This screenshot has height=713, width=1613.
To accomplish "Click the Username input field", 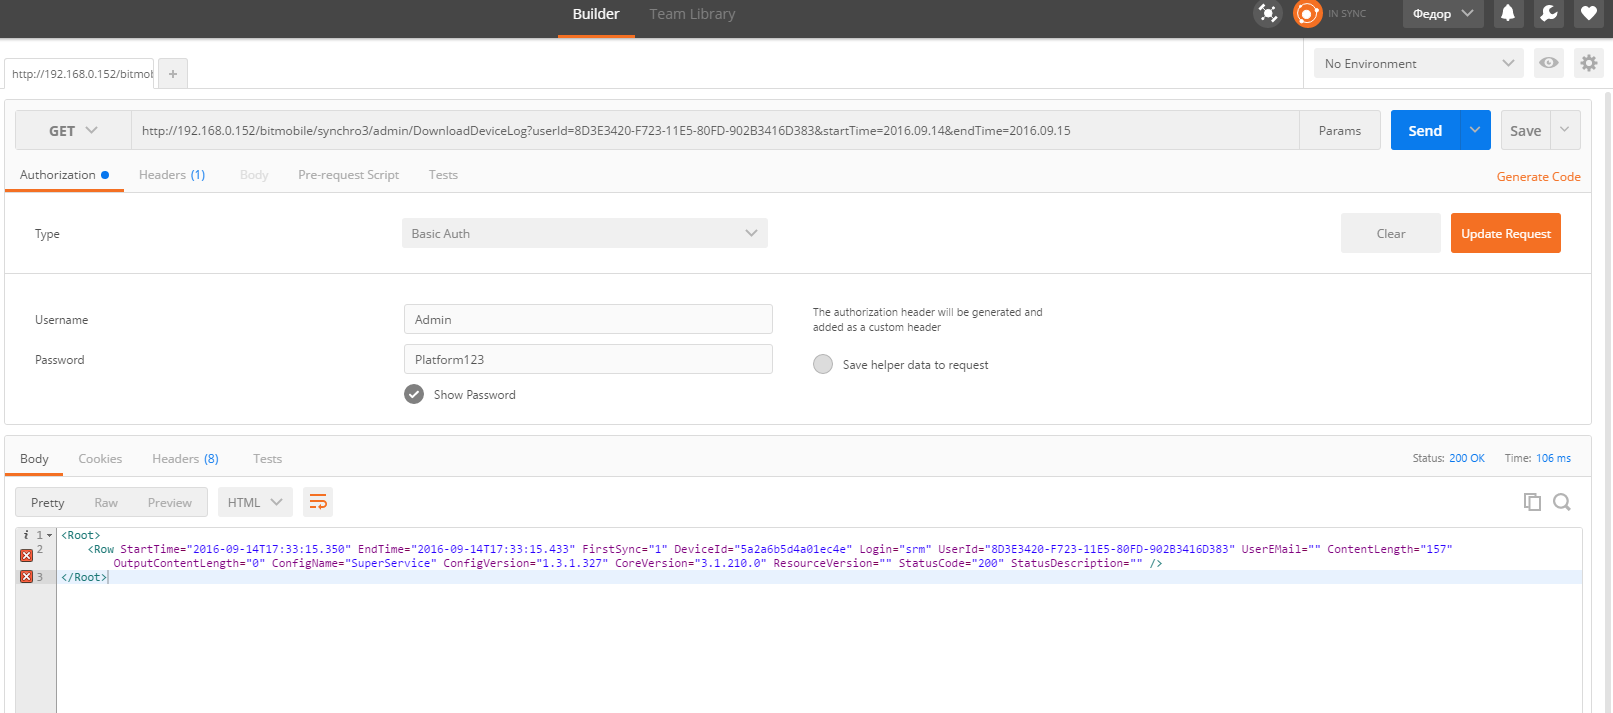I will pos(588,319).
